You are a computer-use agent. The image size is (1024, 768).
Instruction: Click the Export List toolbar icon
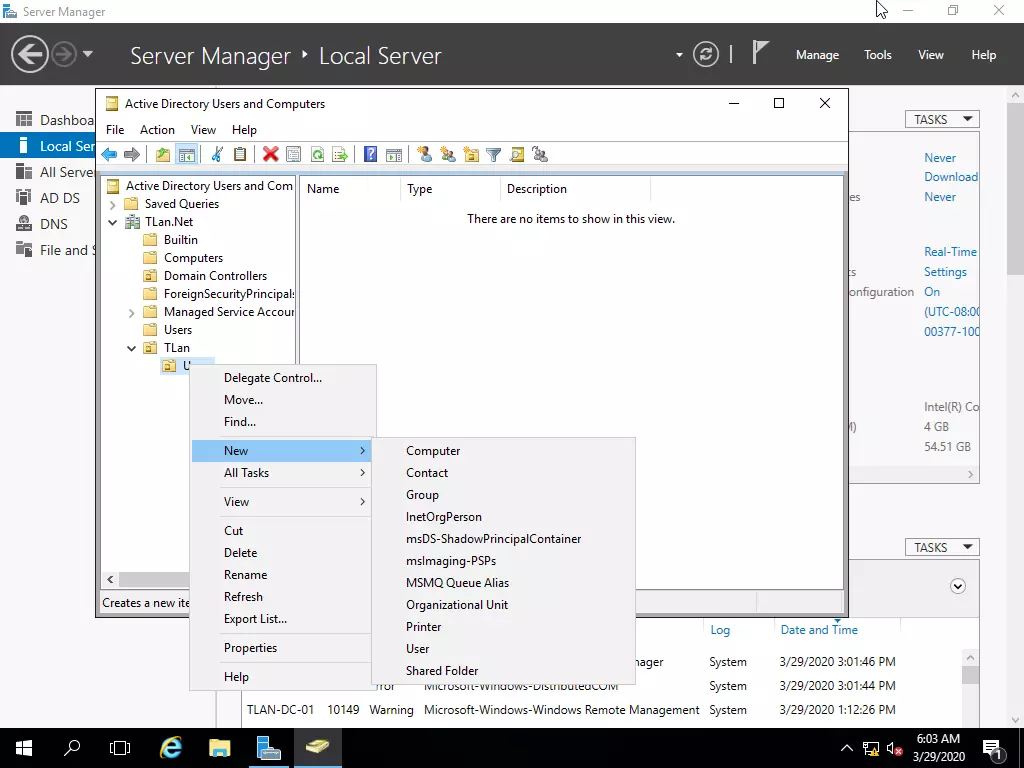pos(340,155)
